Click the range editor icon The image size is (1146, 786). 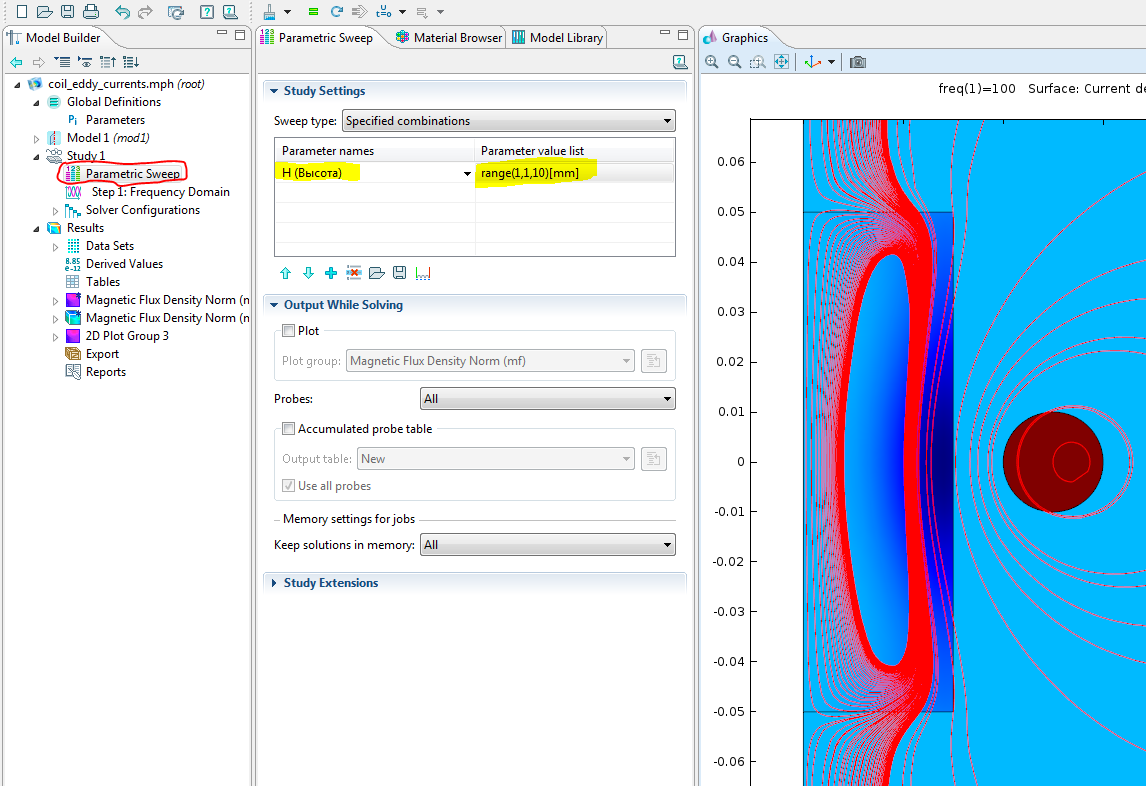point(422,273)
